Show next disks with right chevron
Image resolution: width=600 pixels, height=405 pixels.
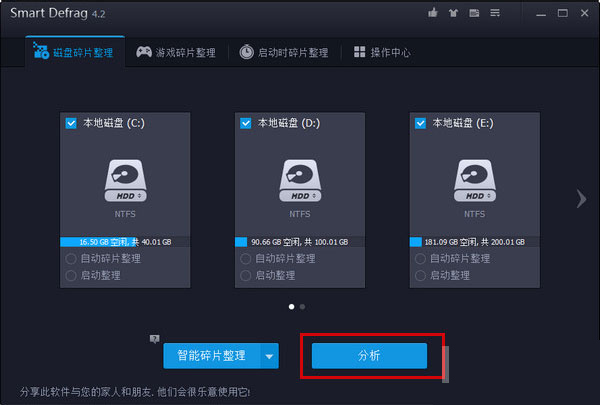(582, 199)
